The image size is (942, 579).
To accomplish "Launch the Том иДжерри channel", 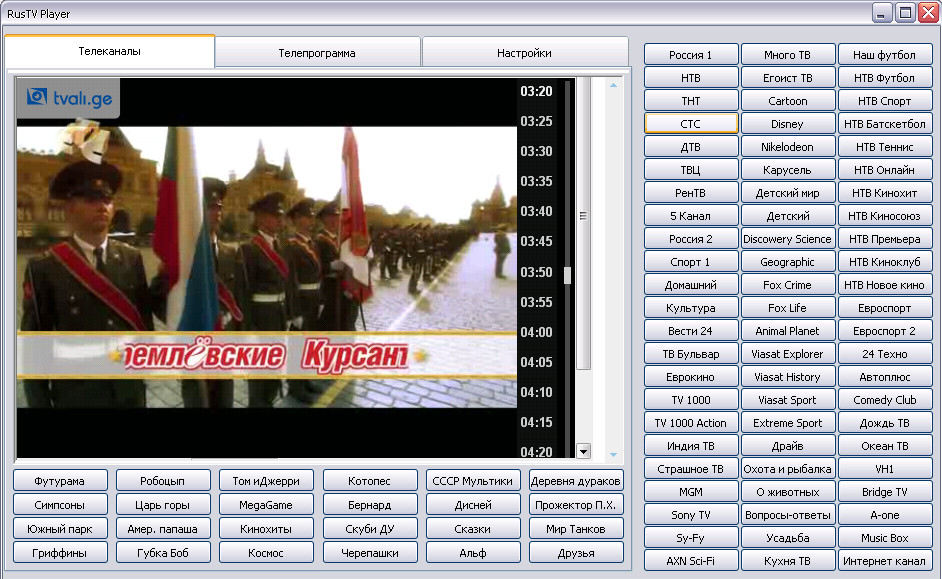I will (x=266, y=481).
